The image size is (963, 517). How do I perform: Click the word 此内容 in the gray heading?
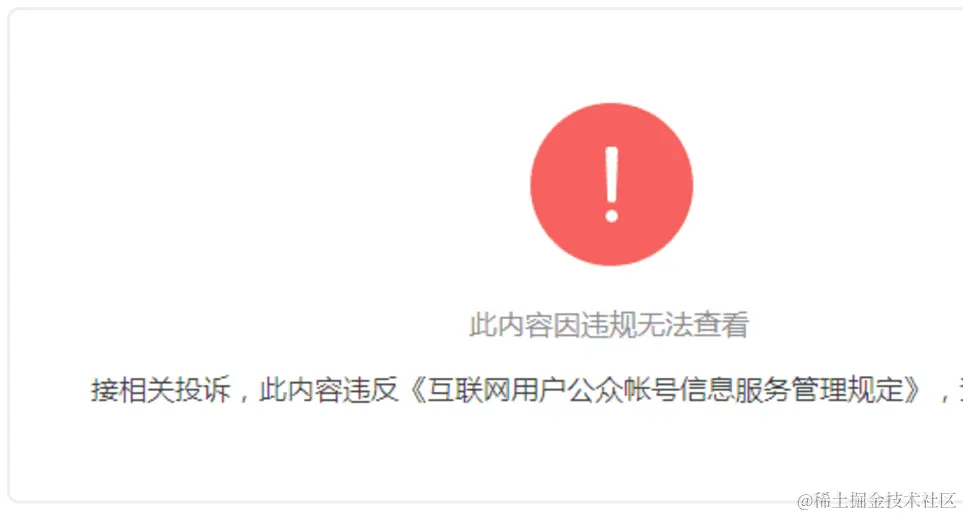tap(511, 325)
